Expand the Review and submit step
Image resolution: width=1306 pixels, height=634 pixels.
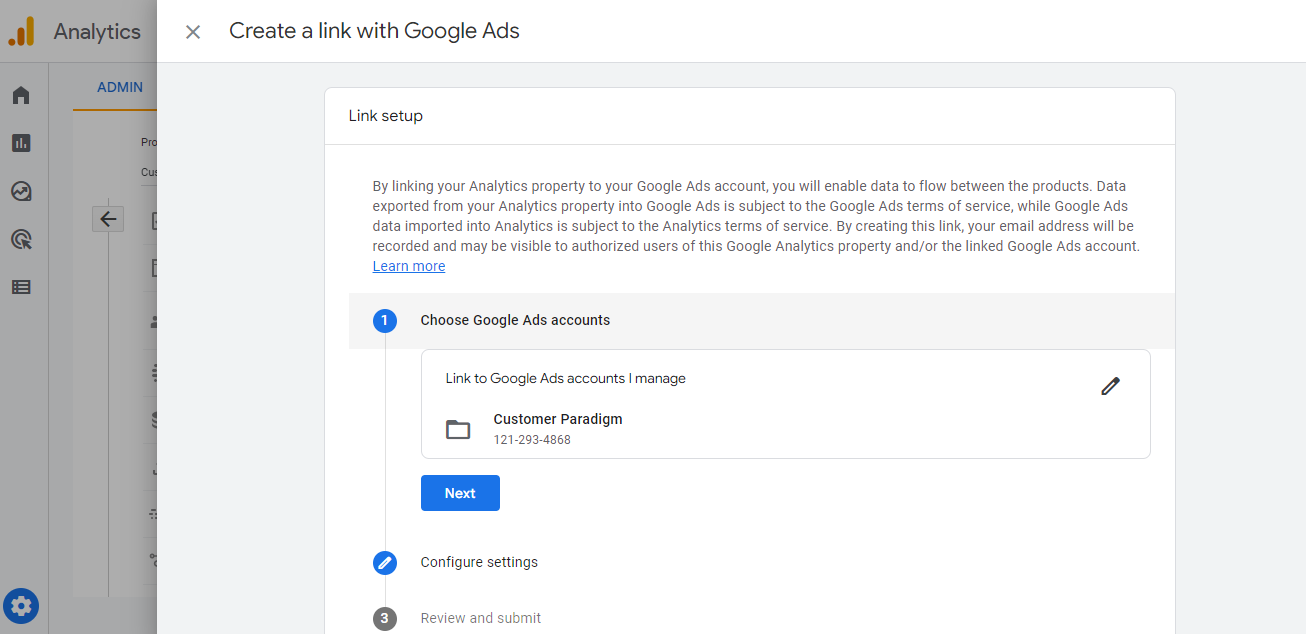481,618
